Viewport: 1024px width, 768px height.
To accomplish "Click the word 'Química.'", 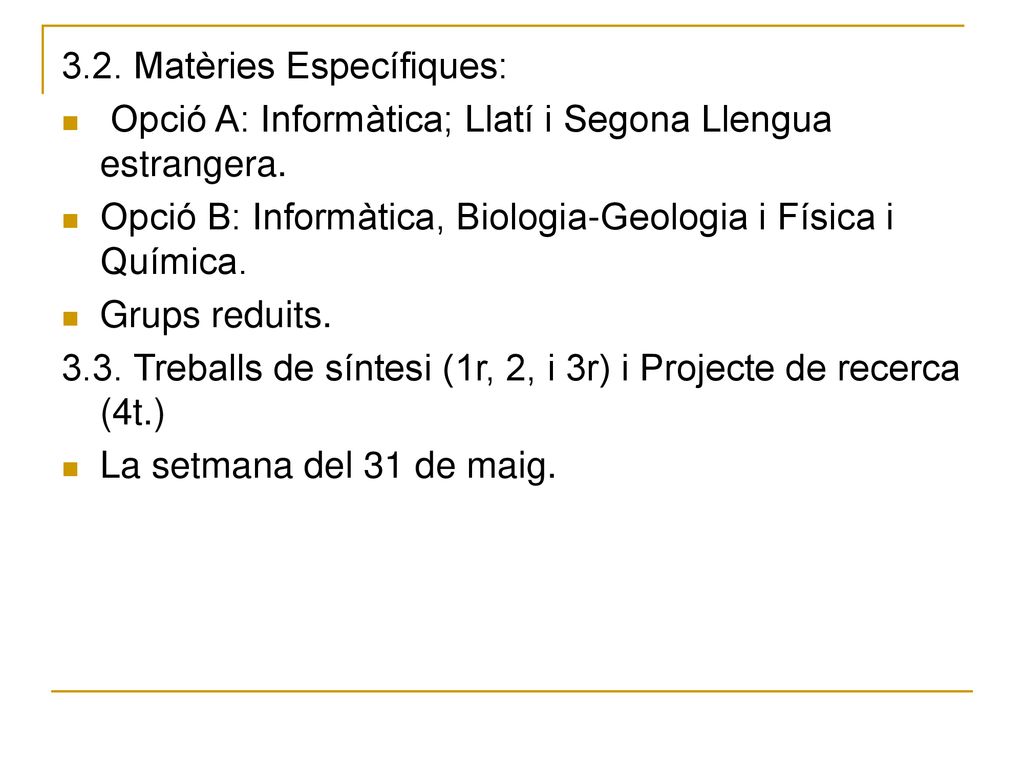I will 173,263.
